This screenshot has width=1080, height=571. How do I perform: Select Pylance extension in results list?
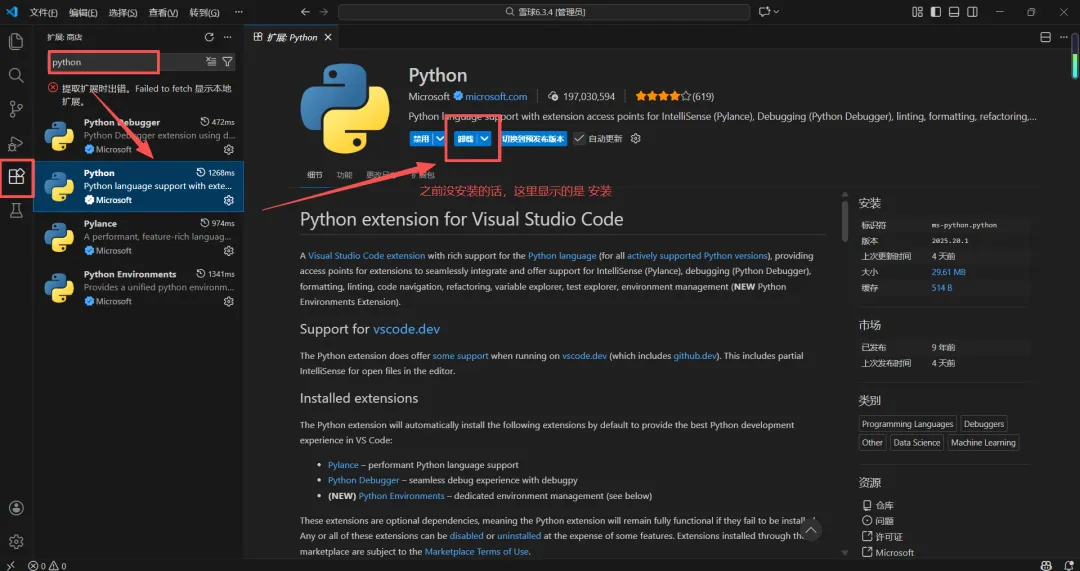point(138,237)
